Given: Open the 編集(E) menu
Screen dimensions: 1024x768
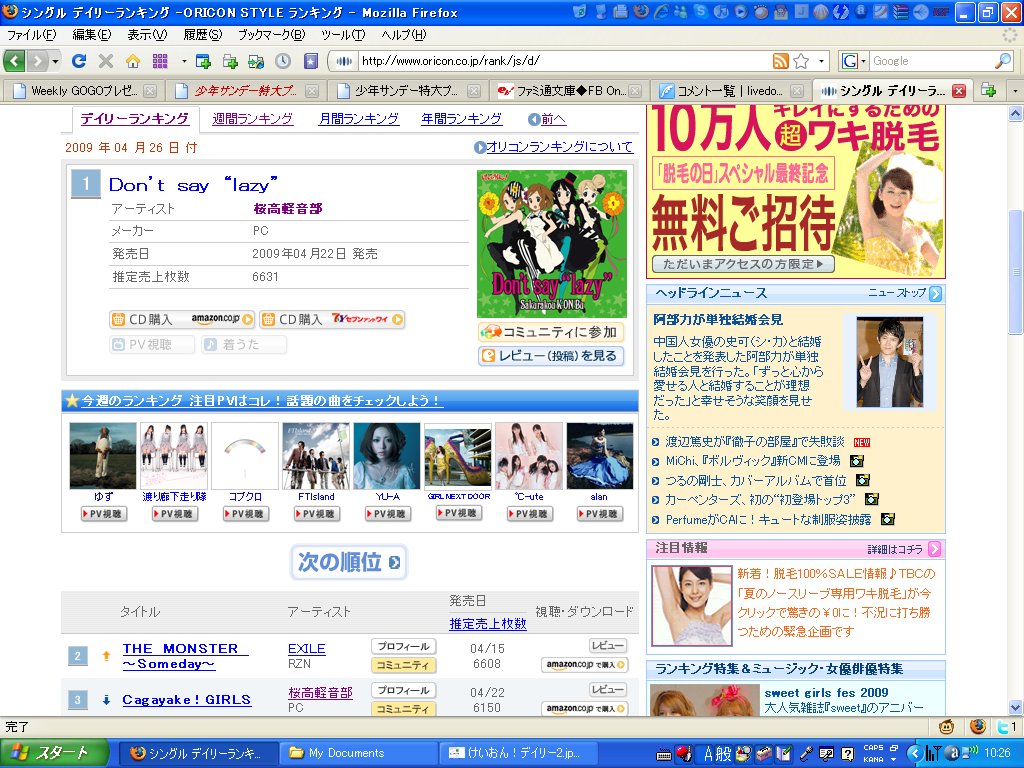Looking at the screenshot, I should pyautogui.click(x=91, y=35).
